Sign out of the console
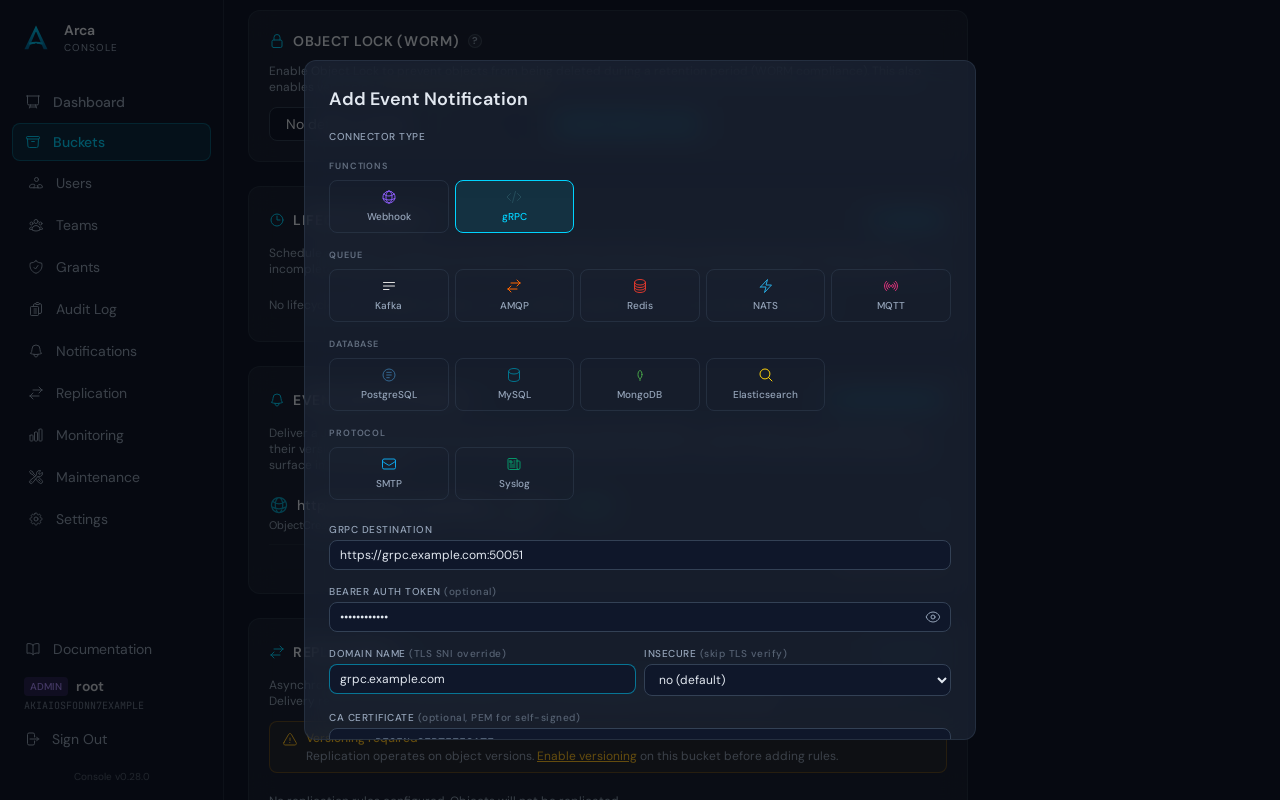 tap(66, 739)
